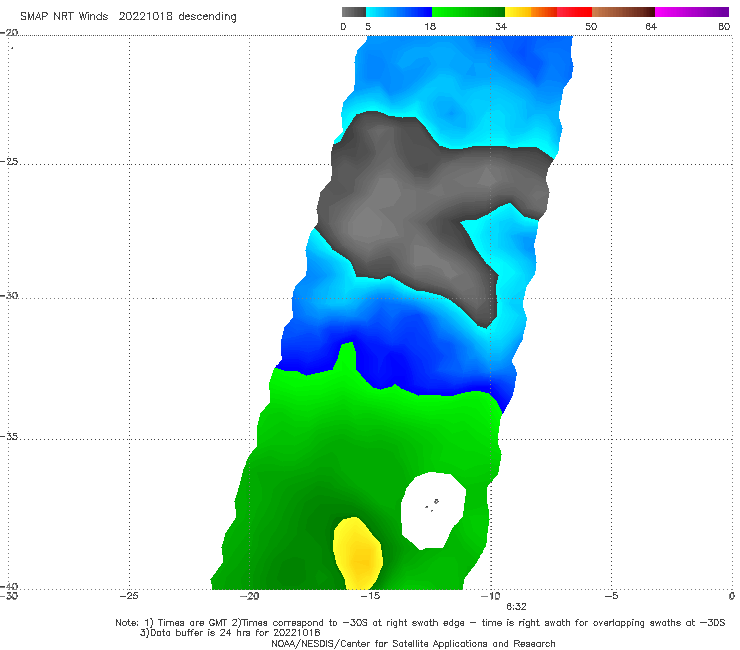
Task: Click the '-20' longitude label on the bottom axis
Action: [249, 596]
